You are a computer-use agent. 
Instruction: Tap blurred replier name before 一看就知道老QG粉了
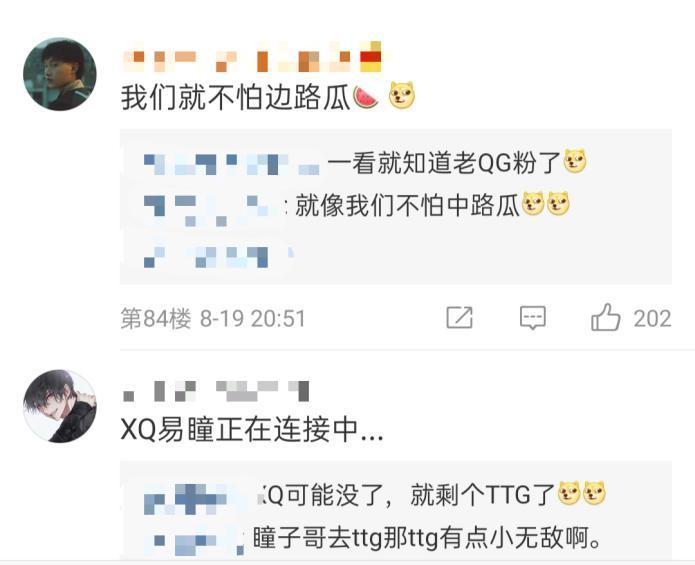click(x=231, y=164)
